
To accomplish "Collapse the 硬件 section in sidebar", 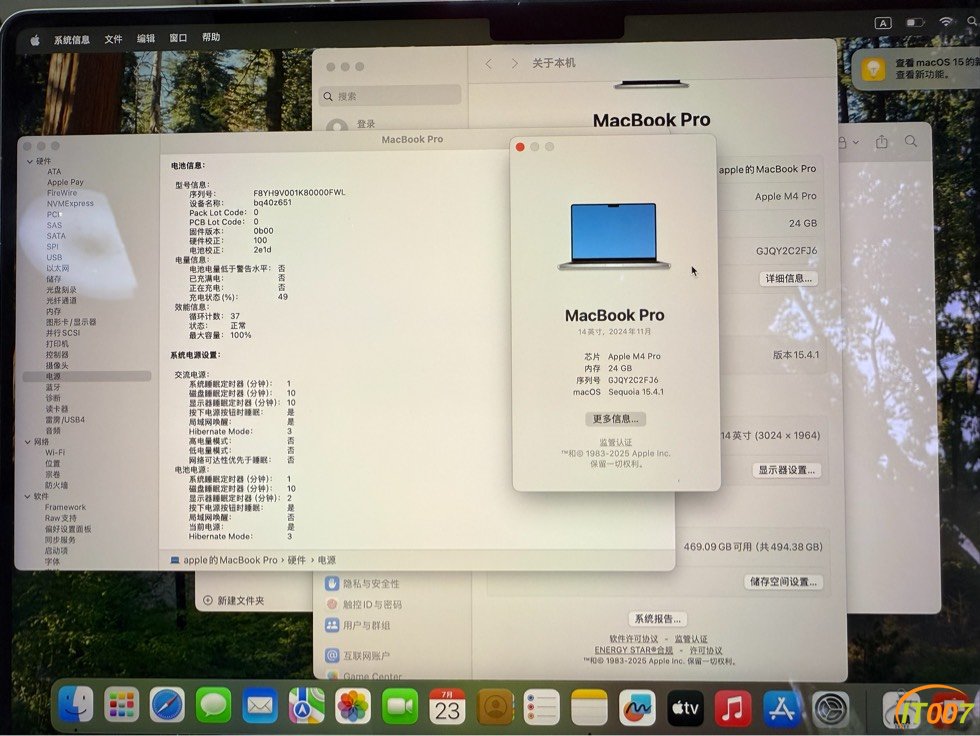I will click(29, 161).
